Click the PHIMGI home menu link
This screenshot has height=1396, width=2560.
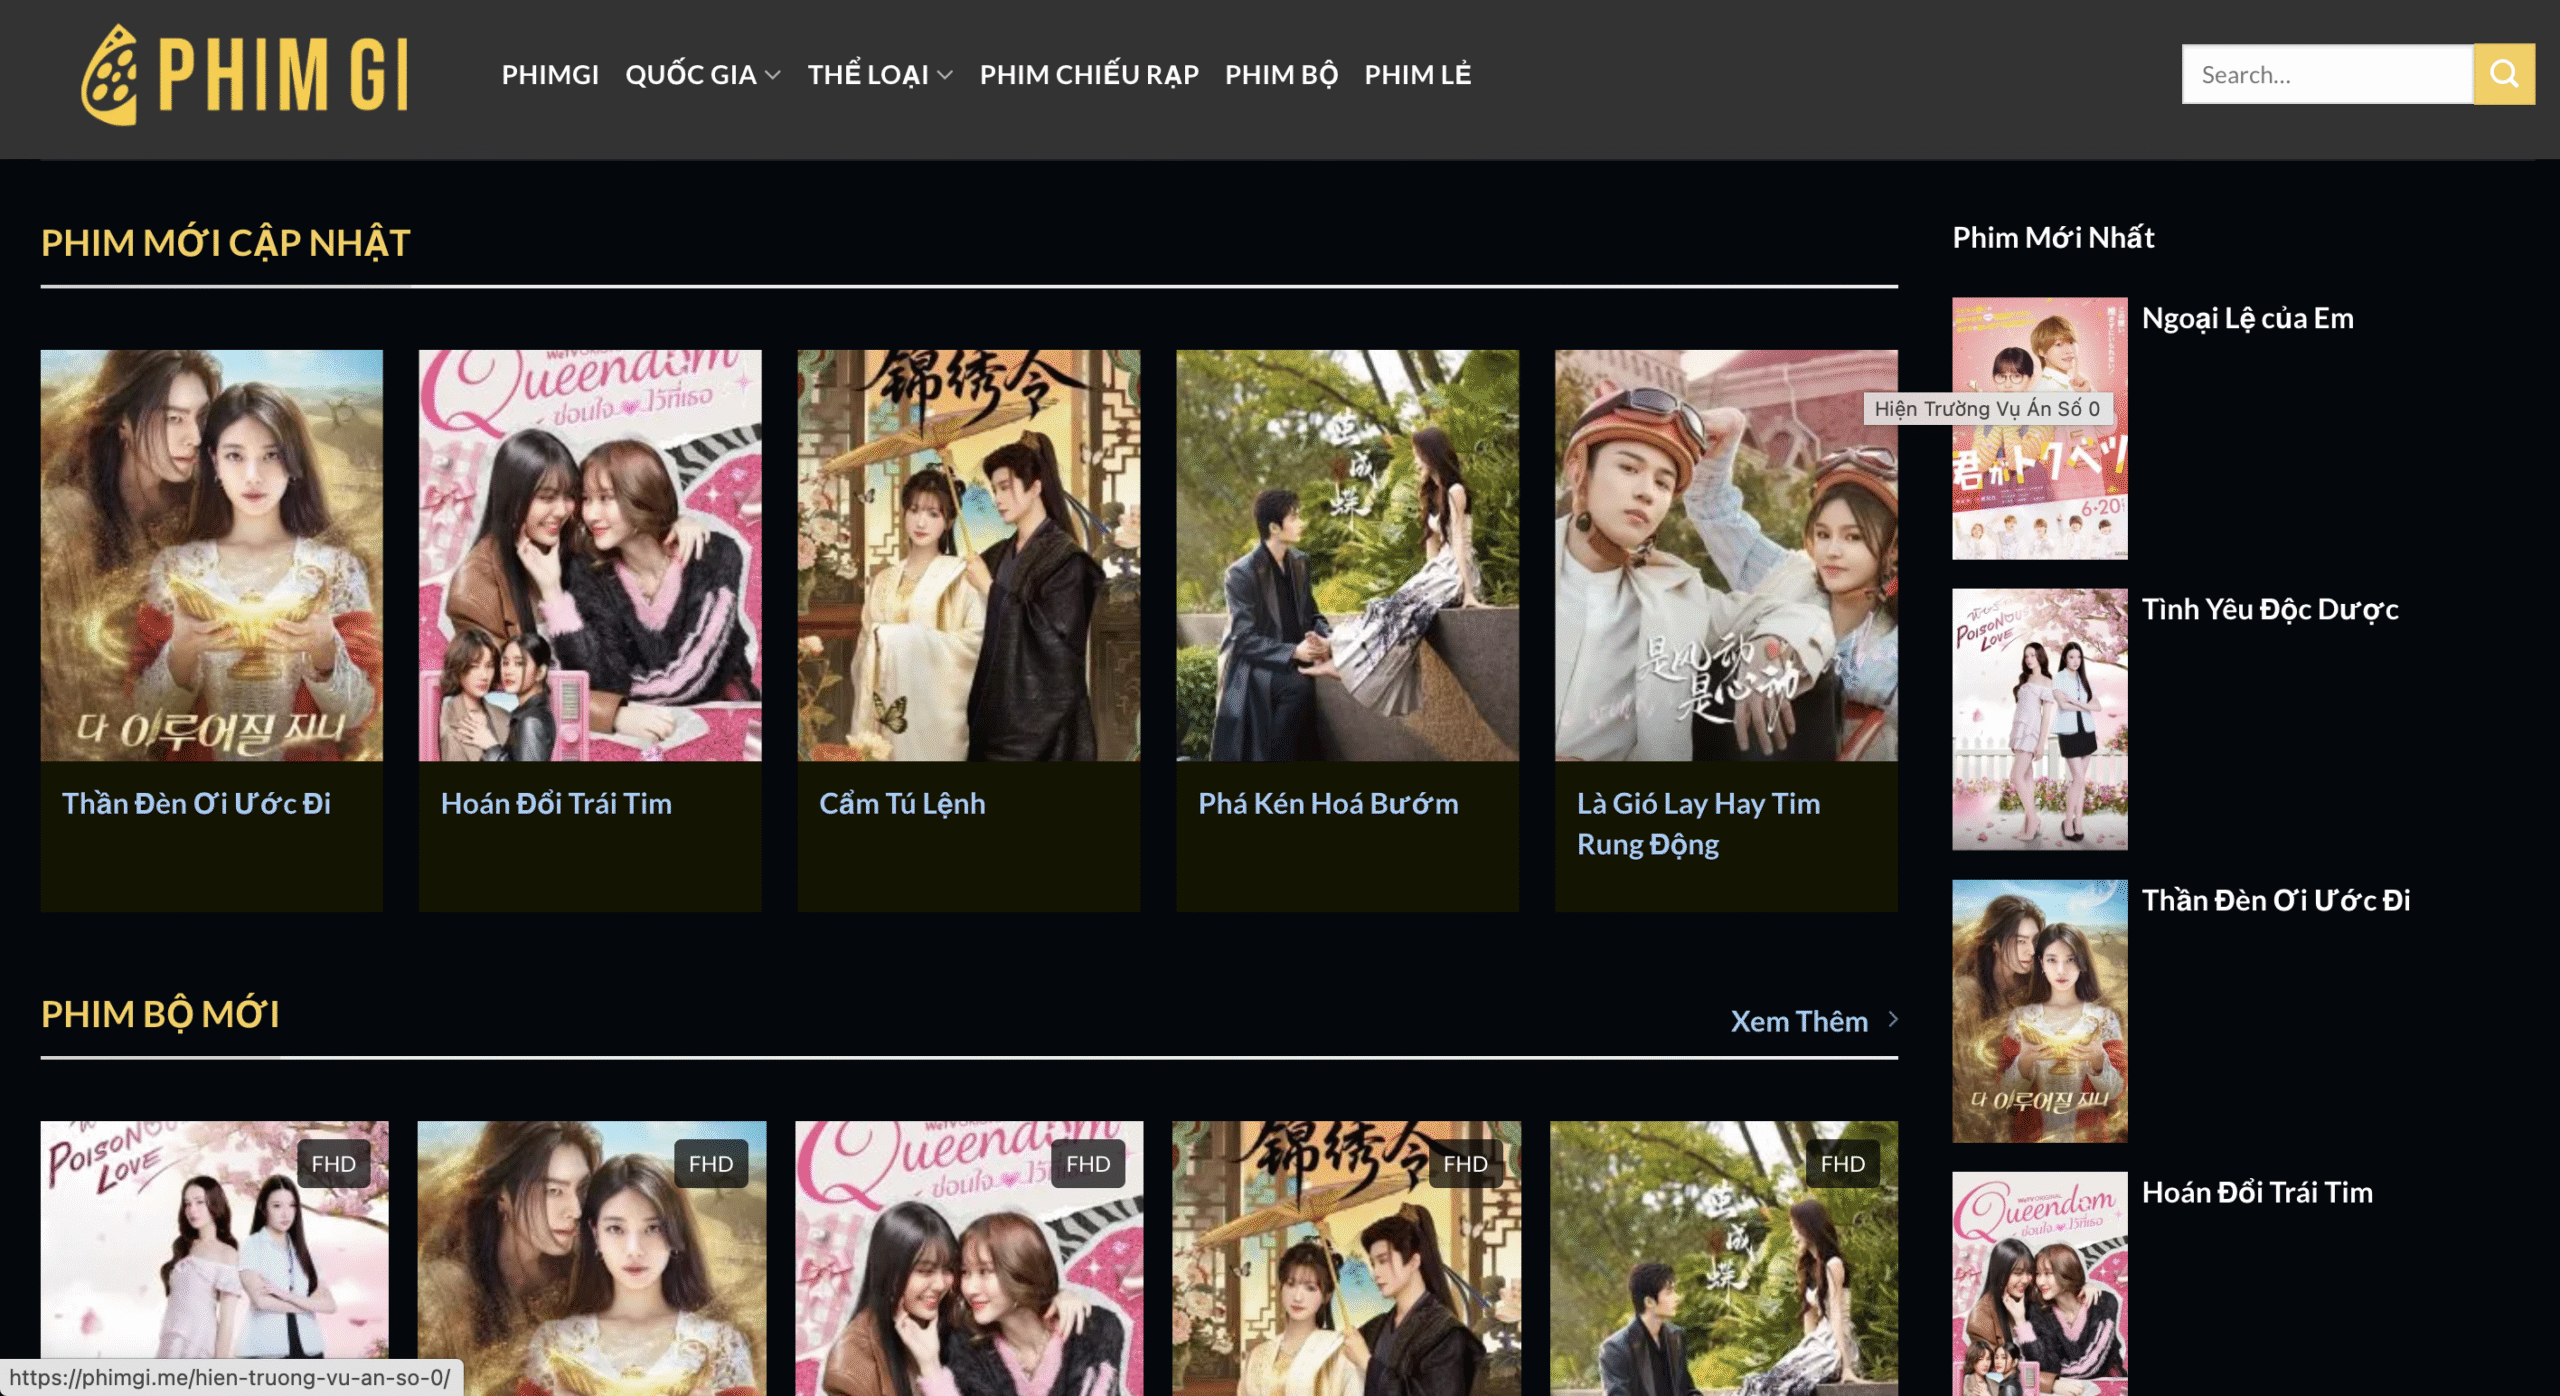(x=550, y=75)
